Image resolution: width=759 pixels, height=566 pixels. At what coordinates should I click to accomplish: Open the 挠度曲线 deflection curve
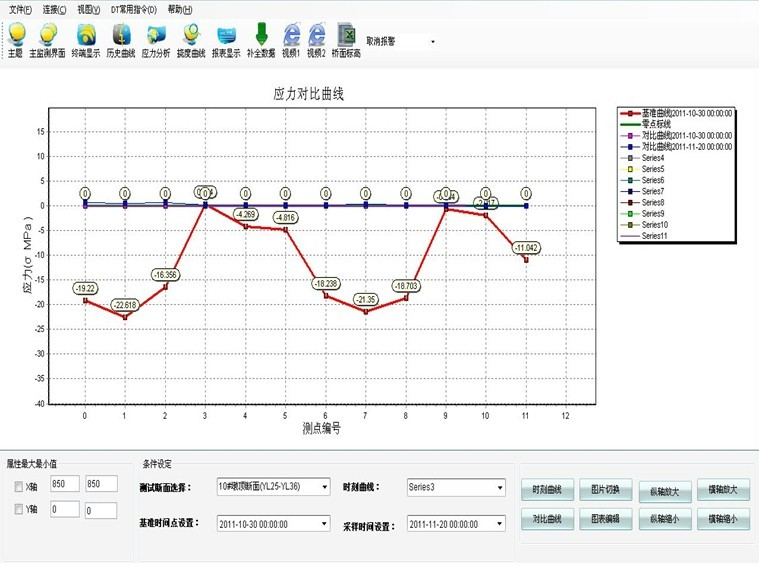(191, 36)
